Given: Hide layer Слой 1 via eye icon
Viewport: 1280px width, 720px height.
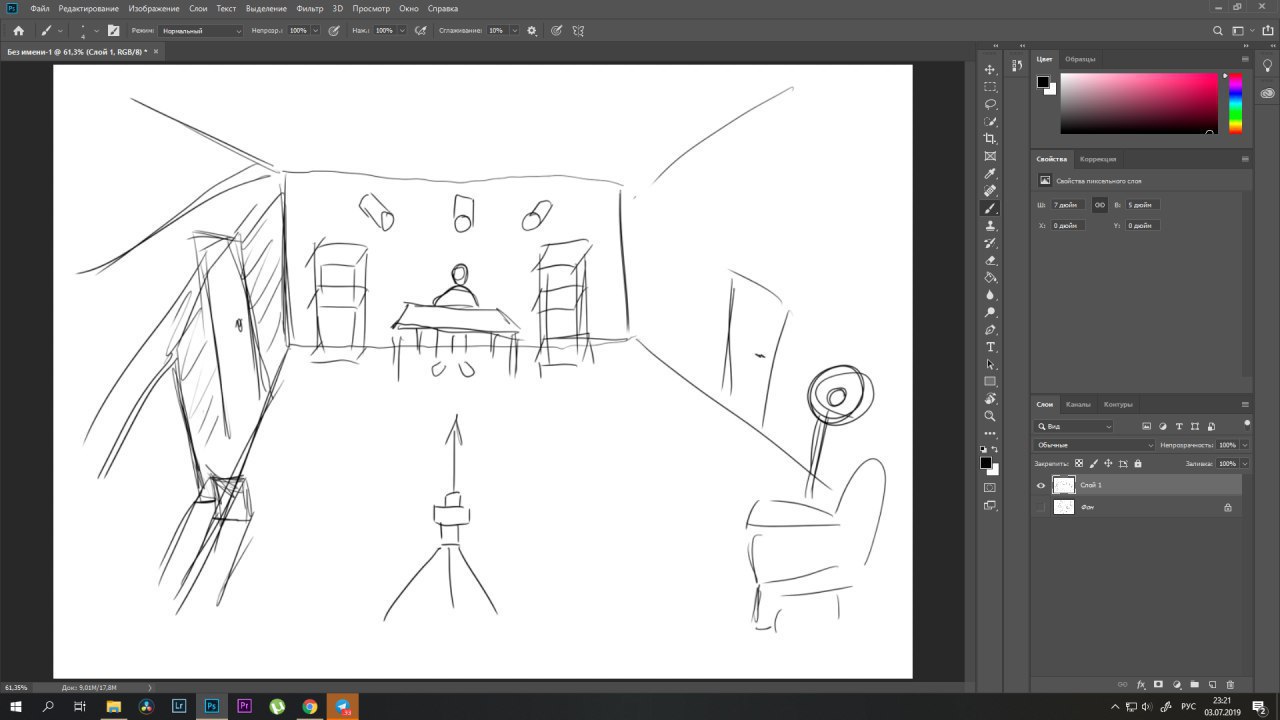Looking at the screenshot, I should pyautogui.click(x=1040, y=486).
